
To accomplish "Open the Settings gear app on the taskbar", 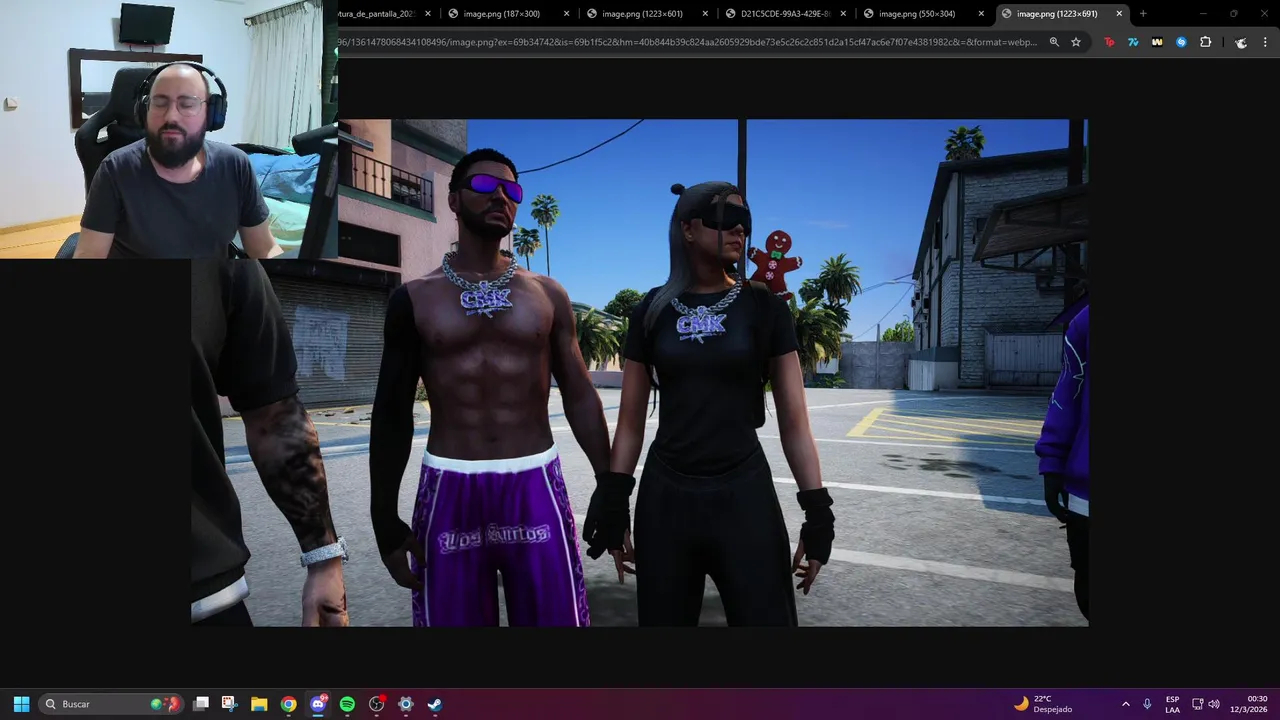I will coord(405,704).
